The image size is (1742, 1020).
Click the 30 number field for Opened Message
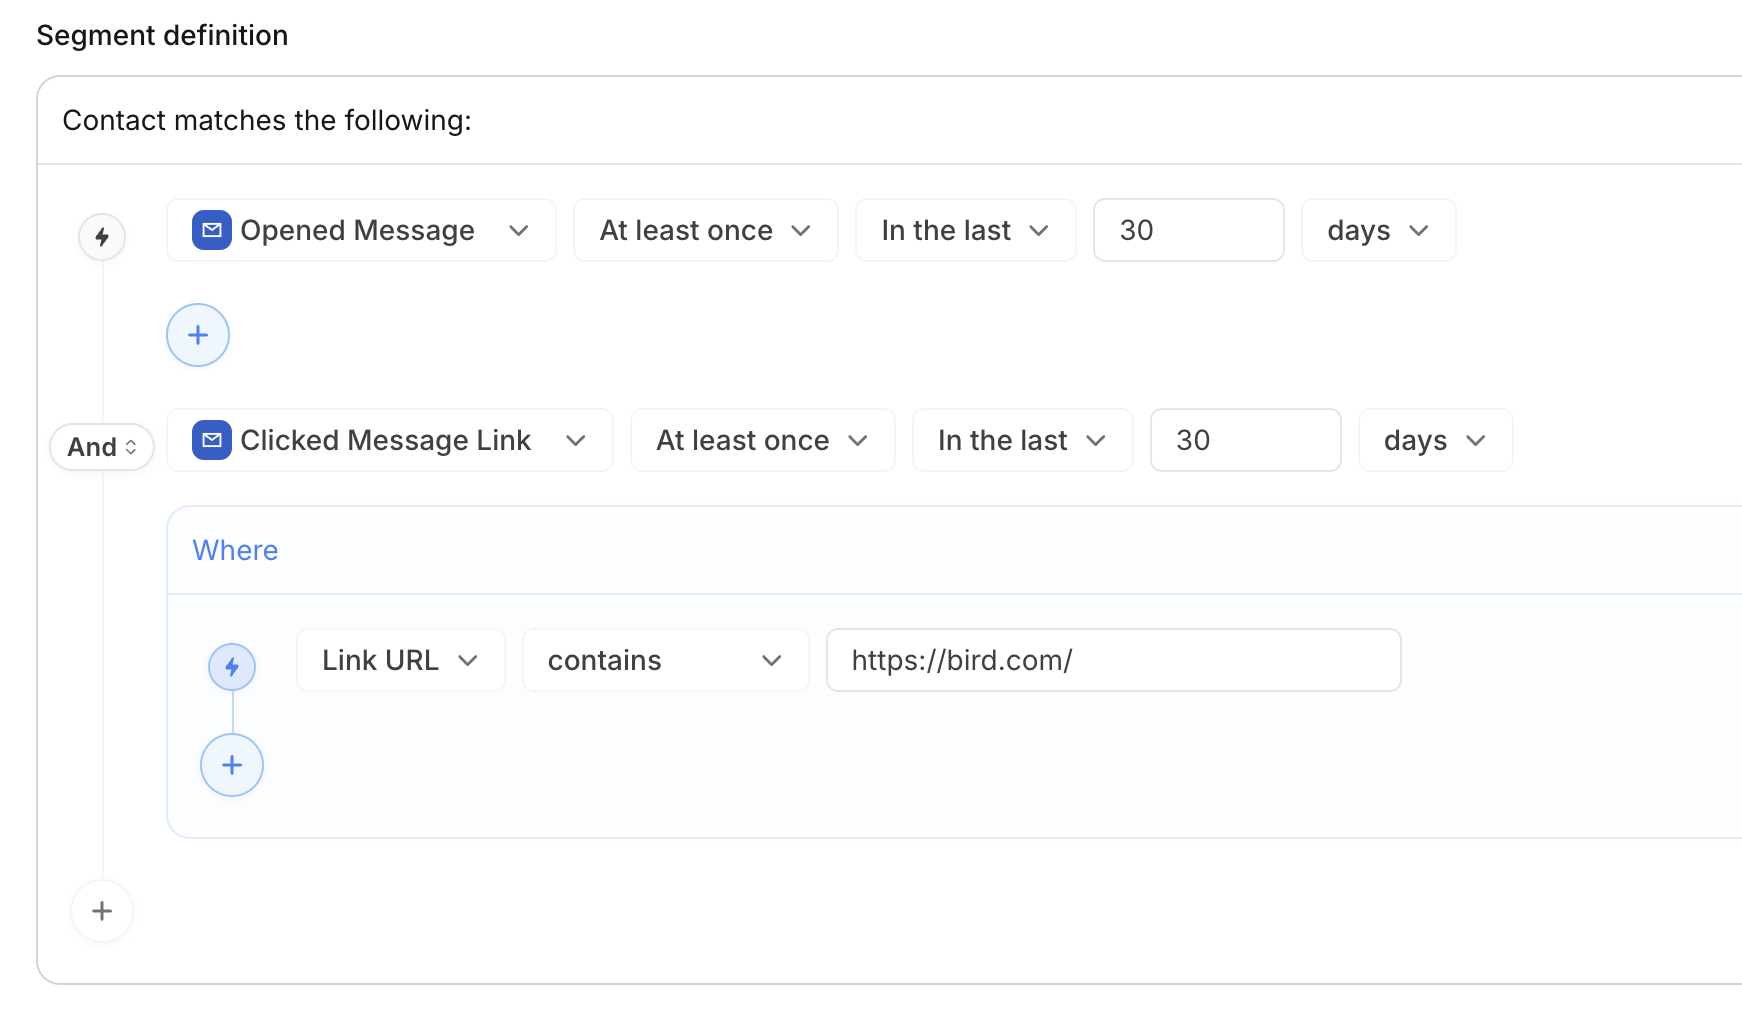coord(1188,230)
